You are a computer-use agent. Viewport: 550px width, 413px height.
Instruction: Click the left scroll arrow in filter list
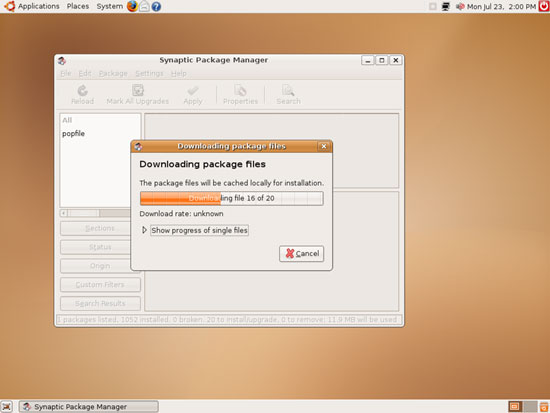coord(64,213)
